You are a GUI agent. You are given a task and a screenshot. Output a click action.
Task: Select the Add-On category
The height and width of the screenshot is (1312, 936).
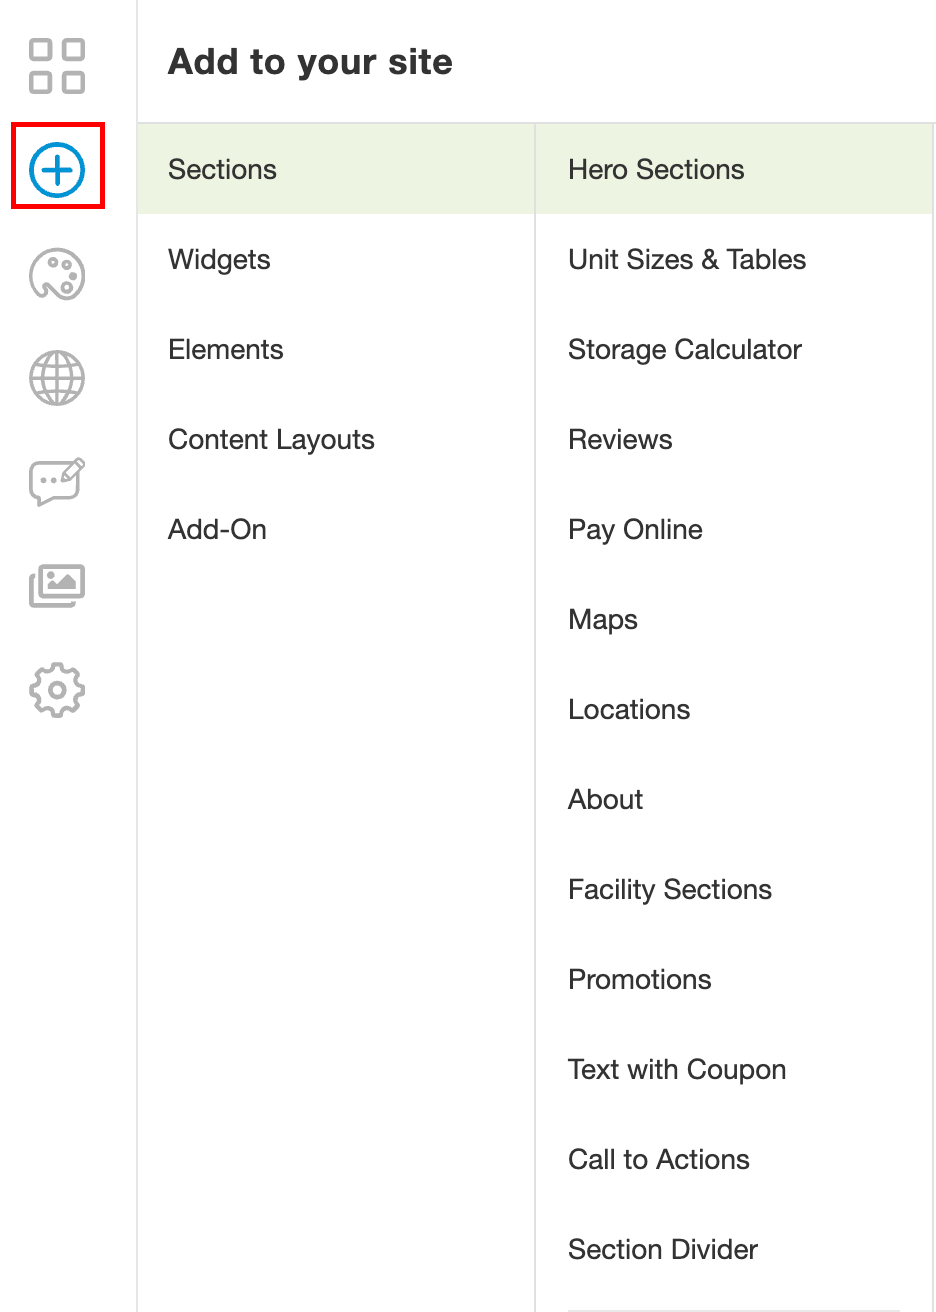coord(218,530)
